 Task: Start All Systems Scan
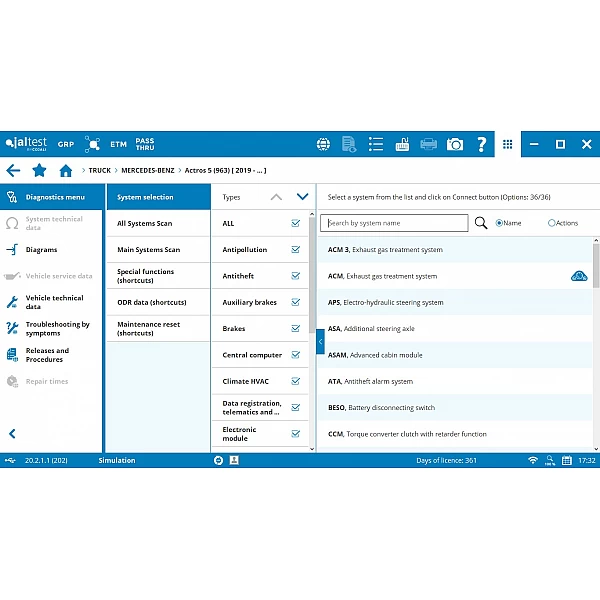click(x=158, y=223)
